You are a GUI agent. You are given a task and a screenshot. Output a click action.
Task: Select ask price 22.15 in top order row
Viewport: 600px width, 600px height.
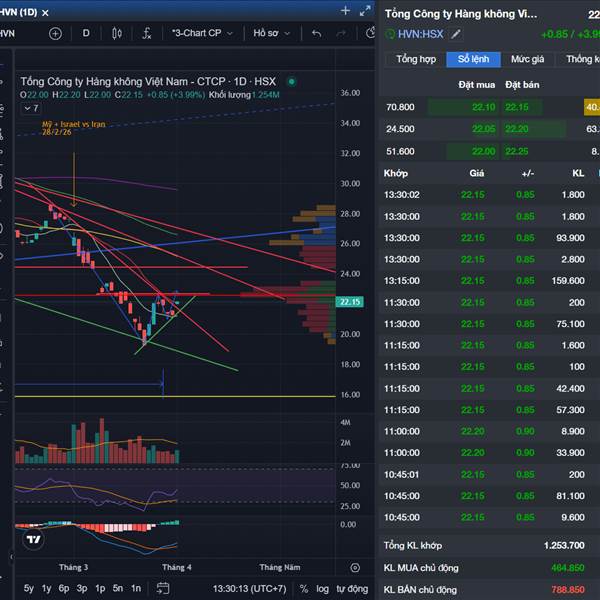[517, 107]
